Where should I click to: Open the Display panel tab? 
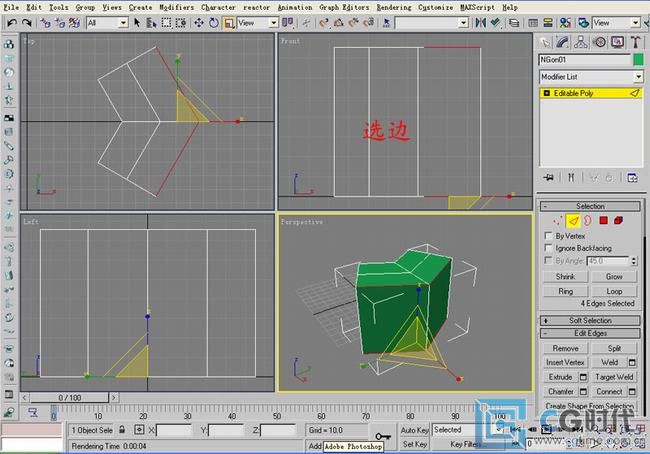(617, 42)
